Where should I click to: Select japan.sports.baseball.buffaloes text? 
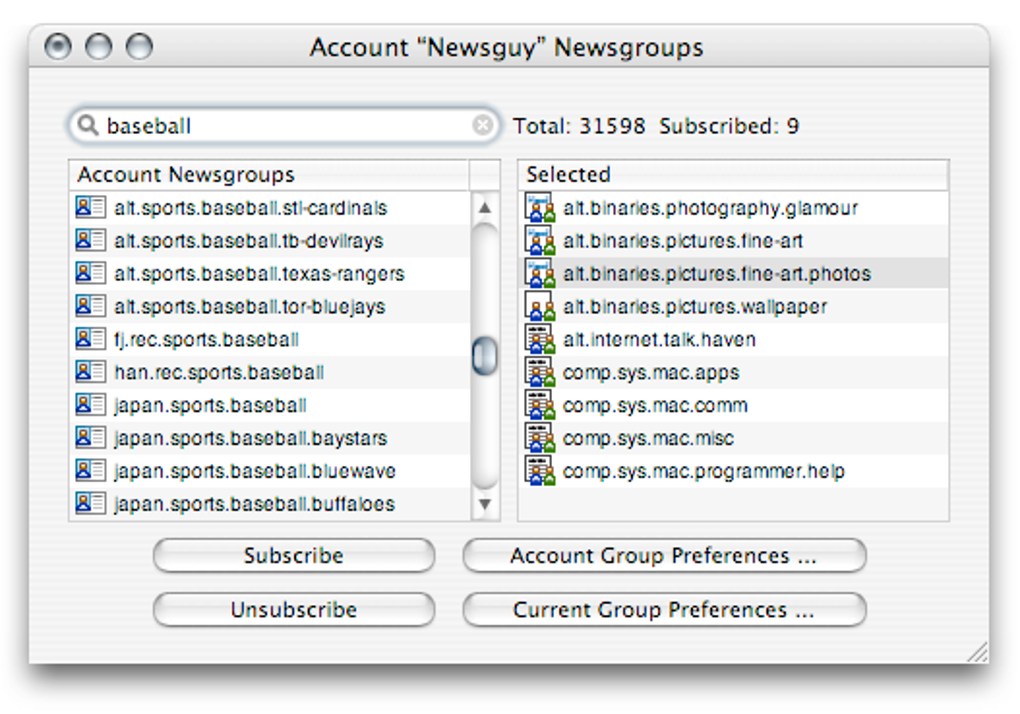254,504
